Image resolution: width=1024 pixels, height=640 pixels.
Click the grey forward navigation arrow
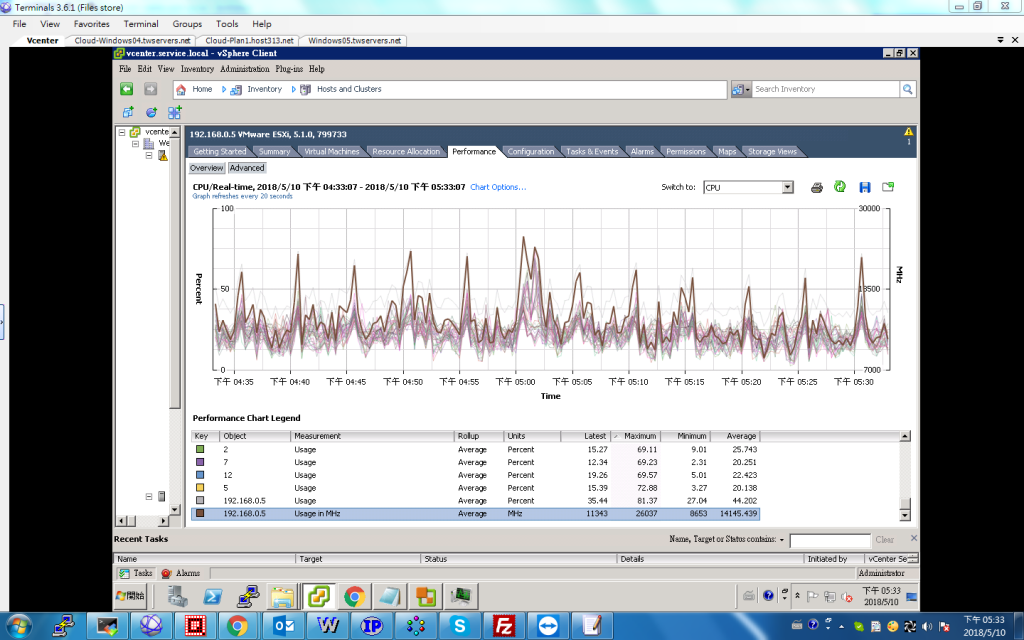[150, 89]
